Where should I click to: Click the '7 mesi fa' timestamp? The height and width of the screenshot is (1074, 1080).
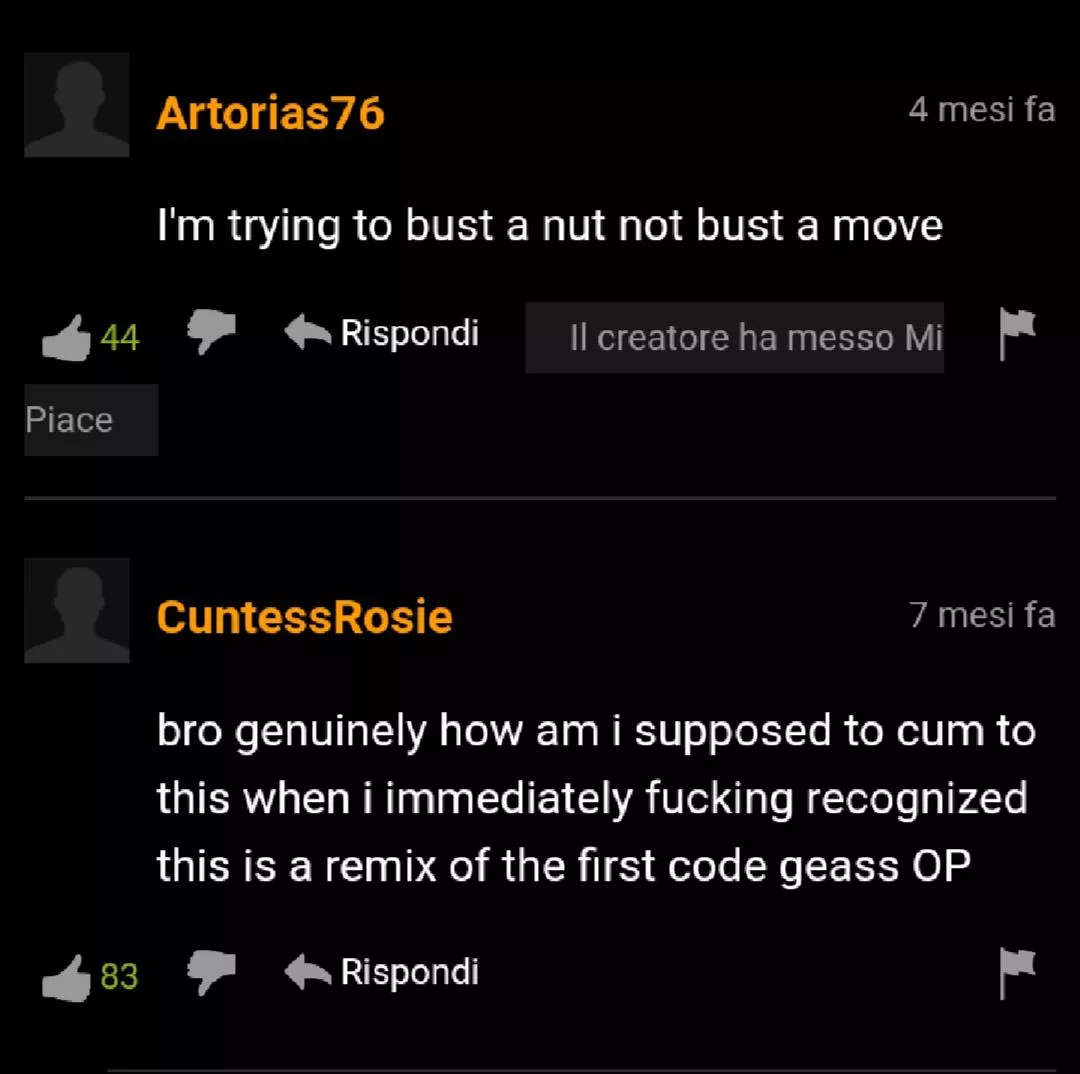click(982, 615)
